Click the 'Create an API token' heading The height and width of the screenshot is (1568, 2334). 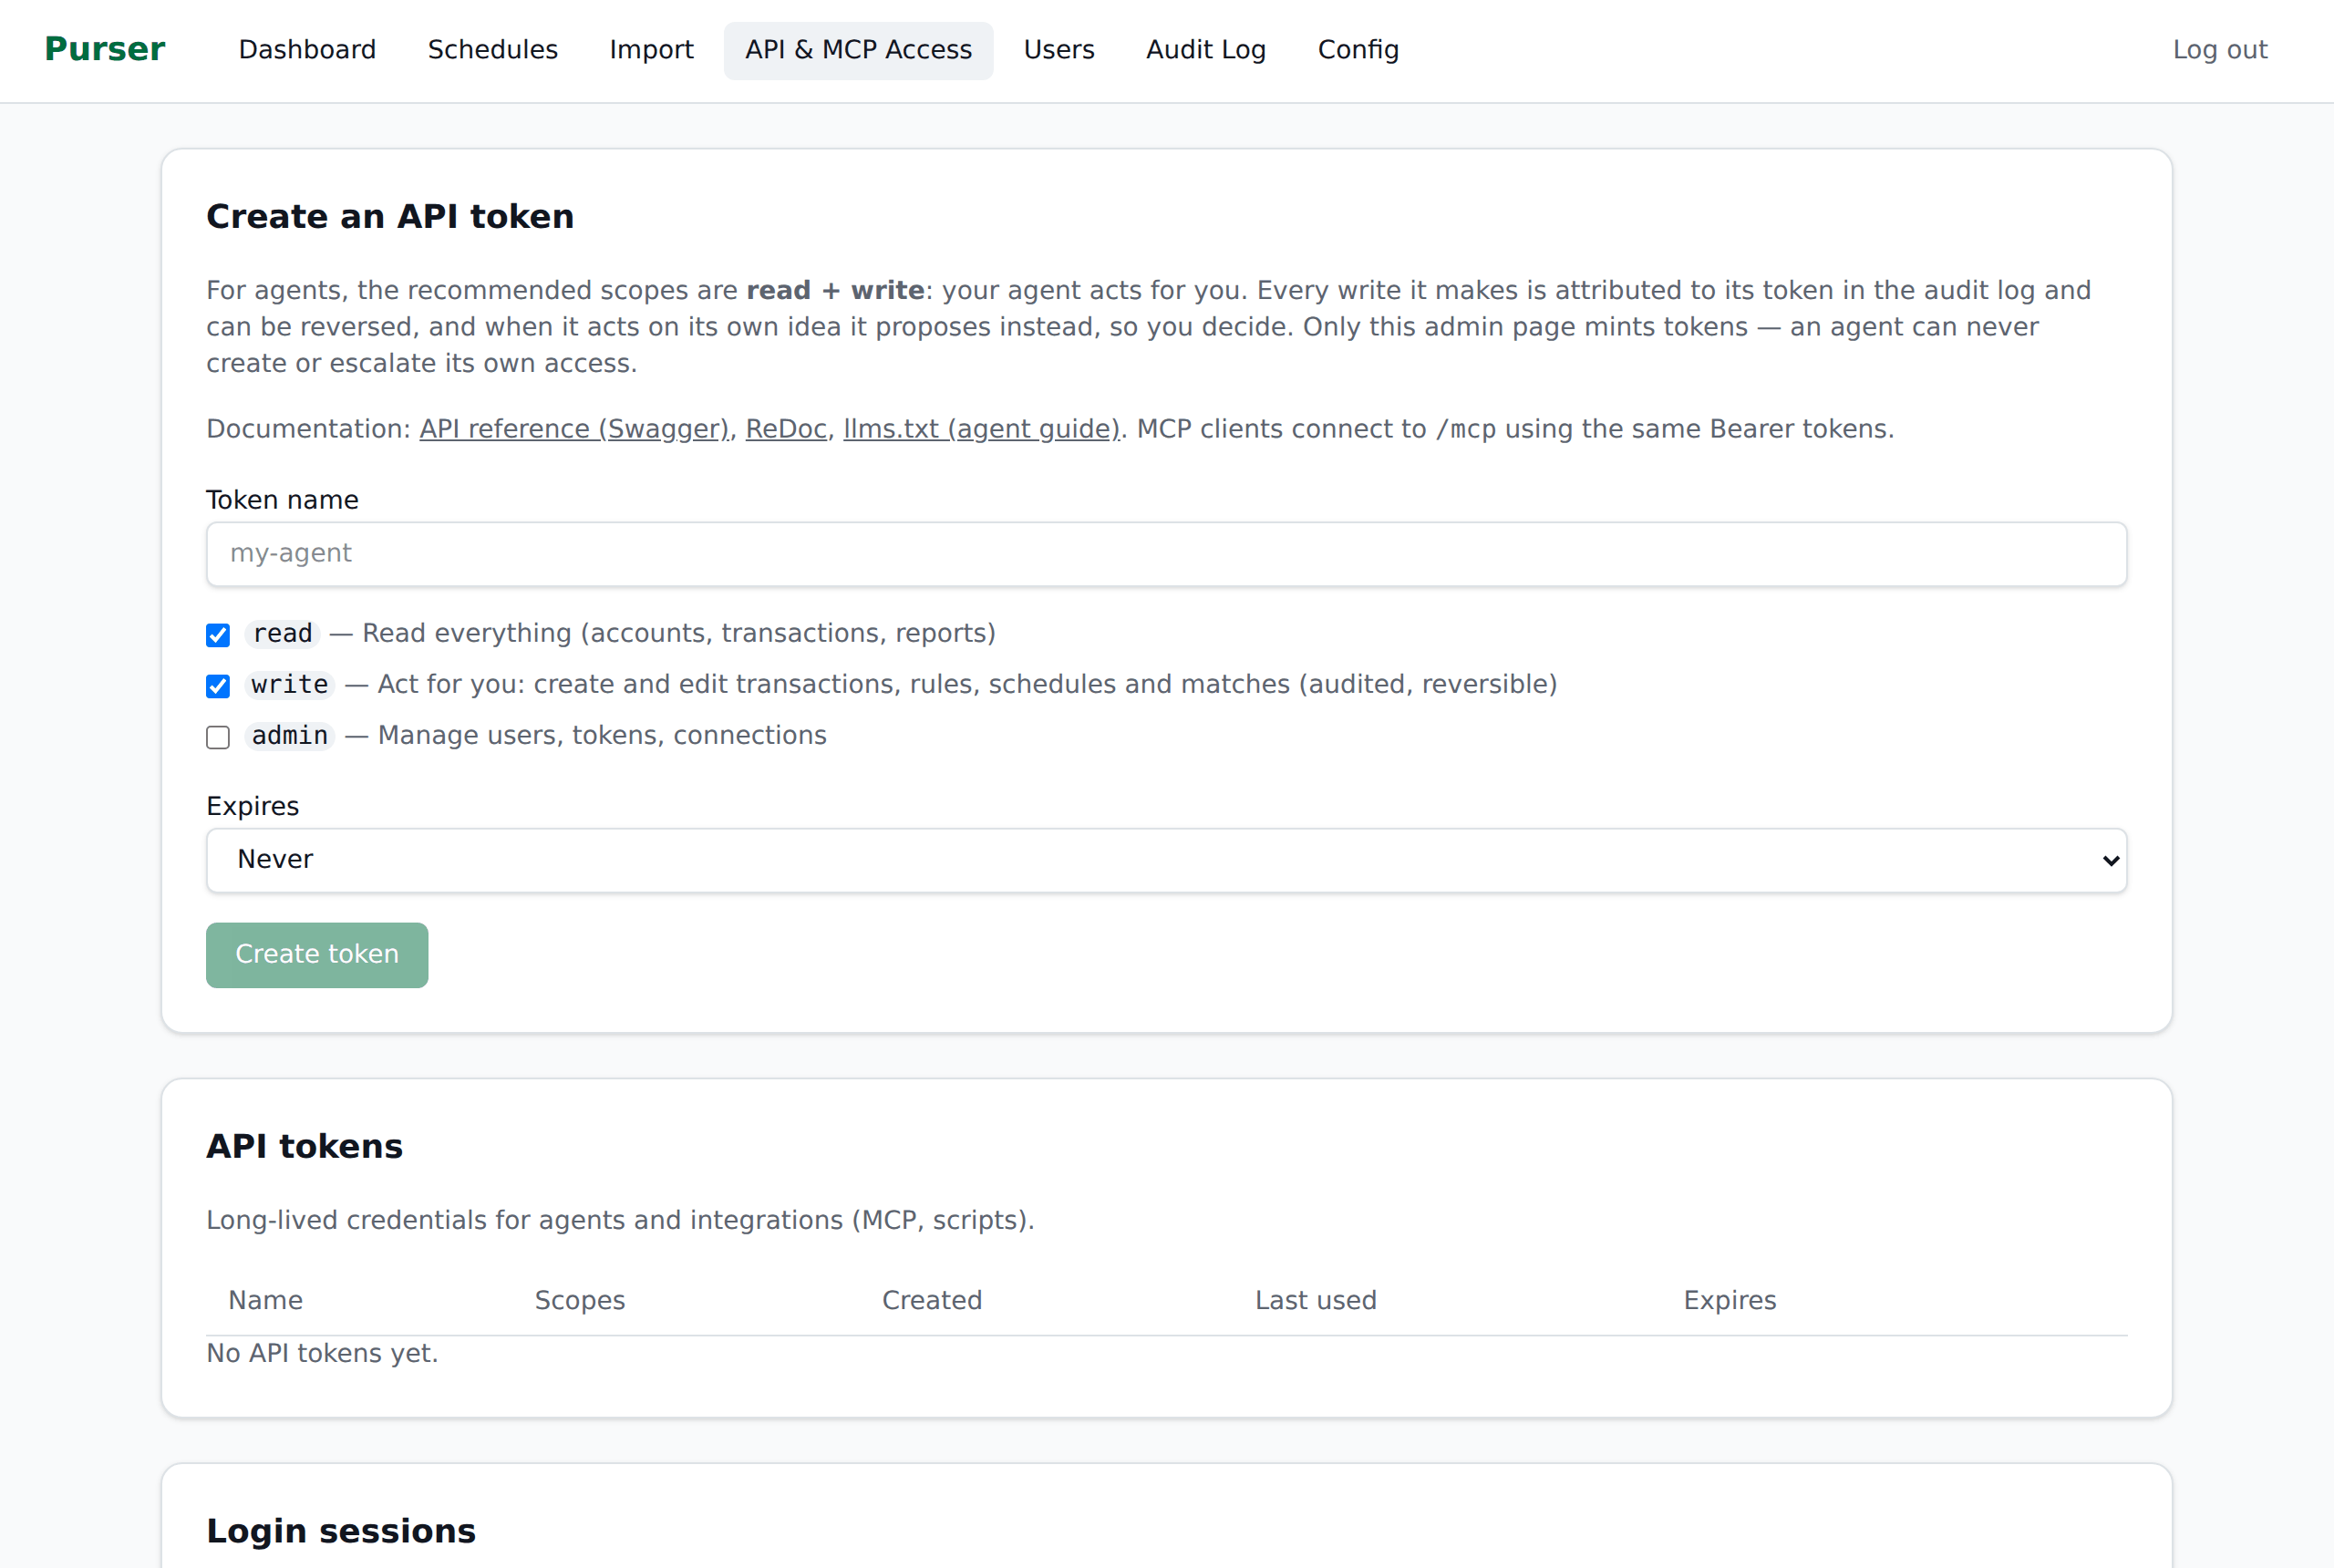[x=390, y=216]
